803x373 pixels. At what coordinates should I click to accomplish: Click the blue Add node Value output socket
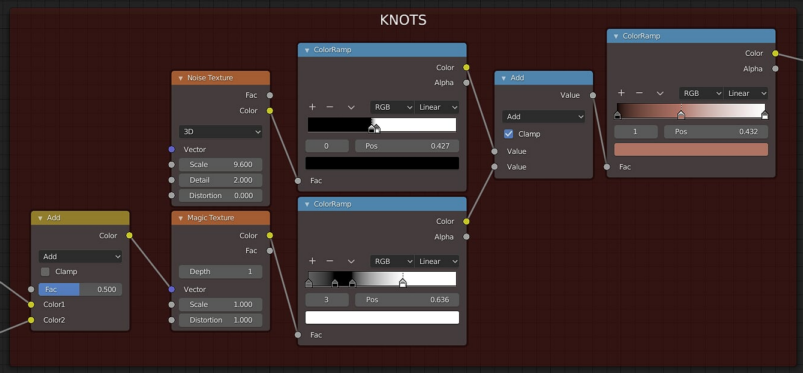point(593,95)
